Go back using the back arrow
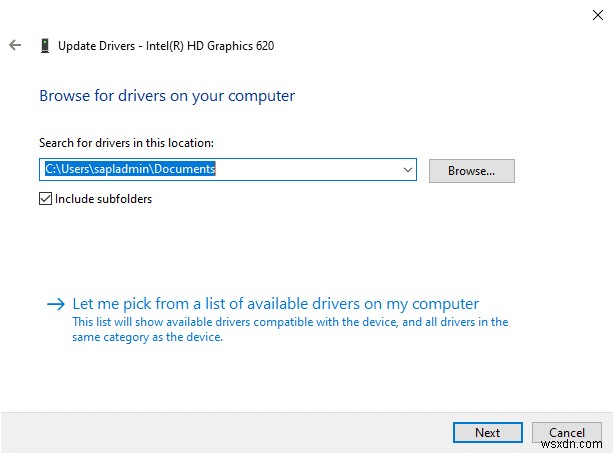This screenshot has height=454, width=614. pyautogui.click(x=15, y=45)
